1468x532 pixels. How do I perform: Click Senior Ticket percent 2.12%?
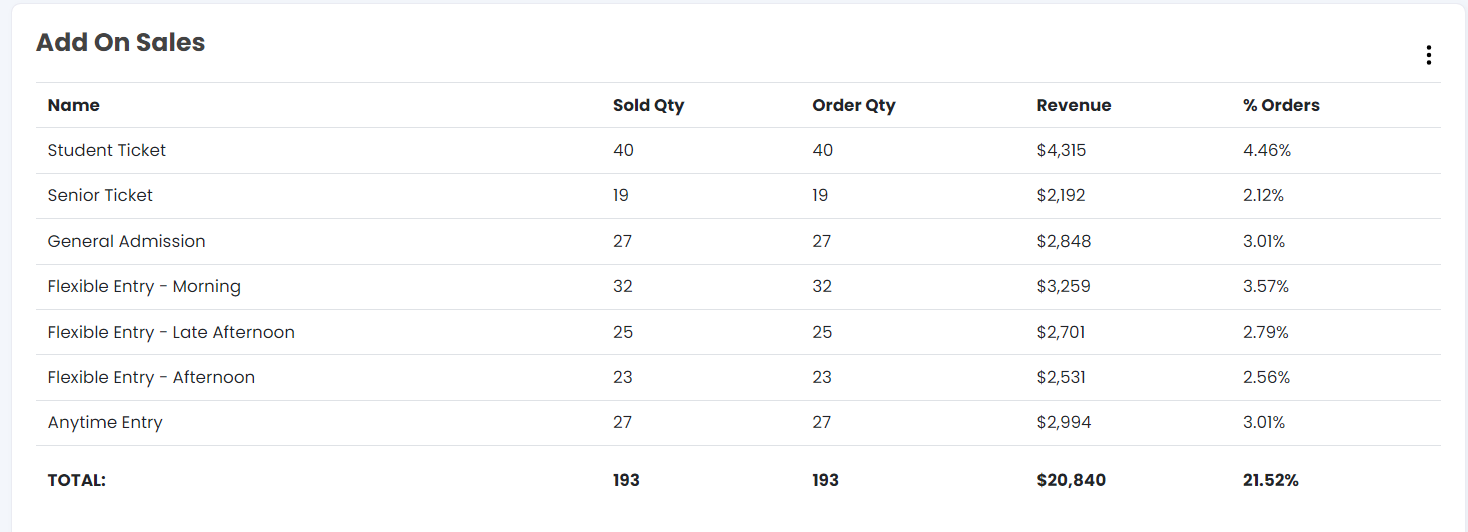(1263, 195)
